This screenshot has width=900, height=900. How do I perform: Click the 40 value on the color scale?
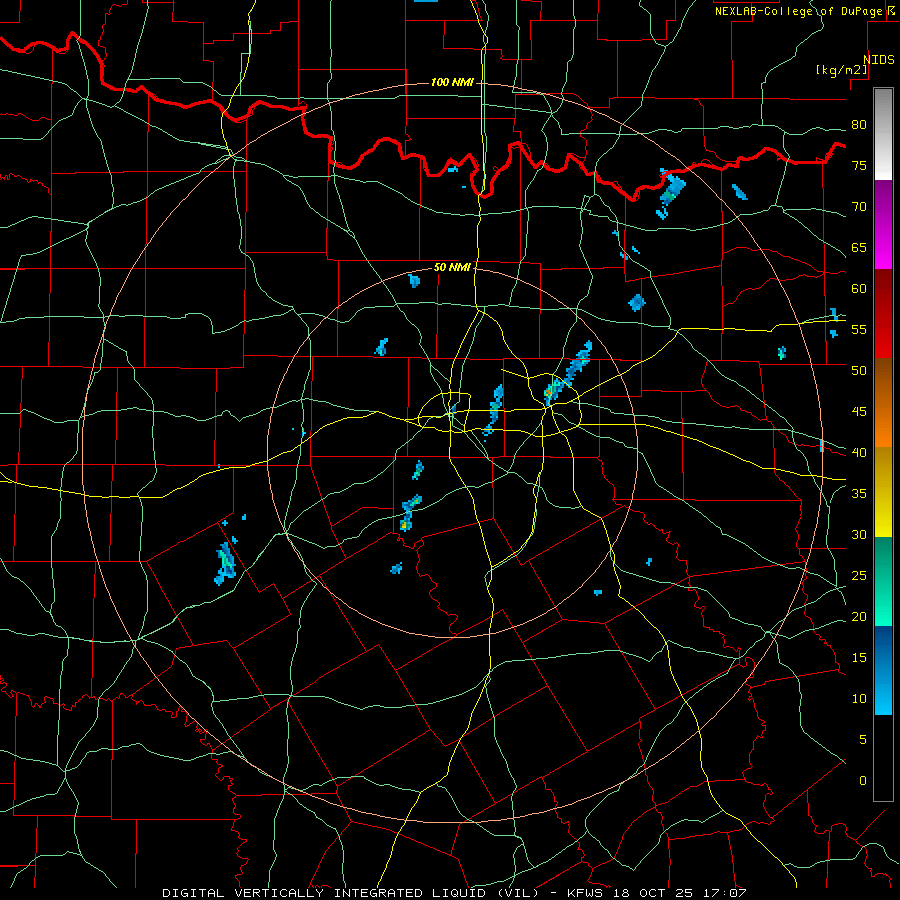(859, 452)
